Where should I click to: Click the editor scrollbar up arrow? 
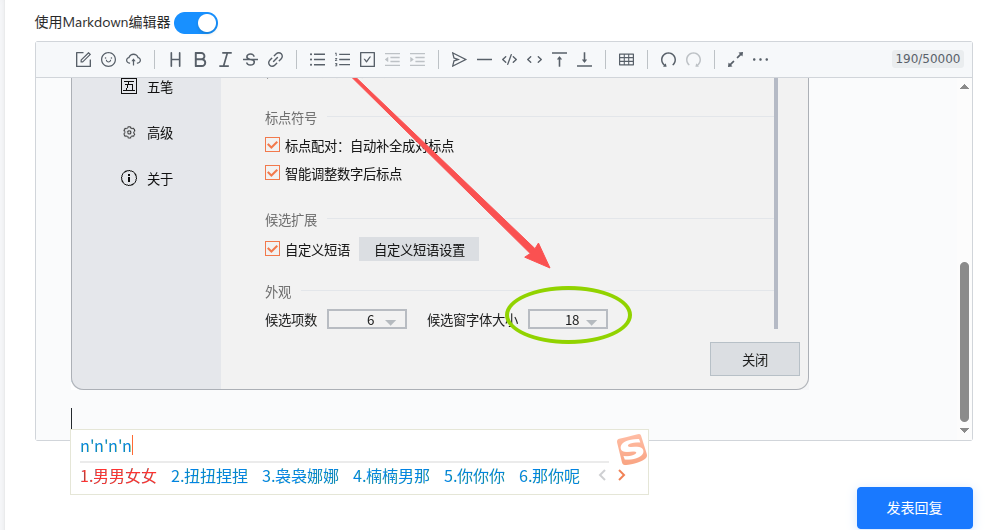(x=965, y=87)
